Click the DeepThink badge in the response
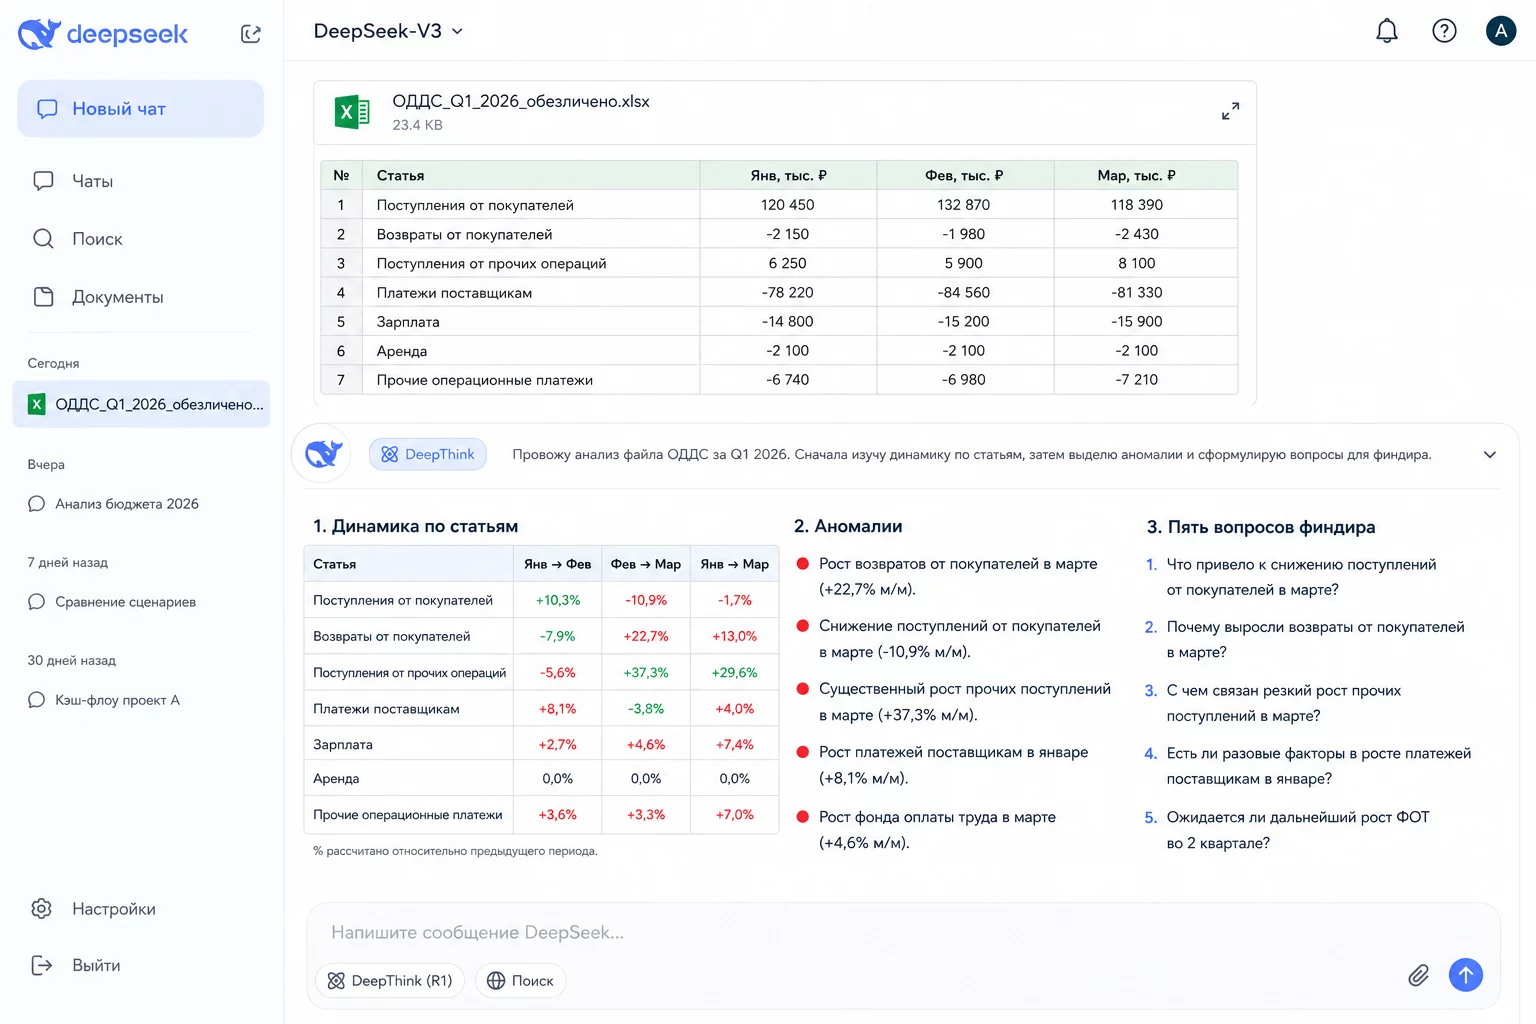 click(x=428, y=454)
